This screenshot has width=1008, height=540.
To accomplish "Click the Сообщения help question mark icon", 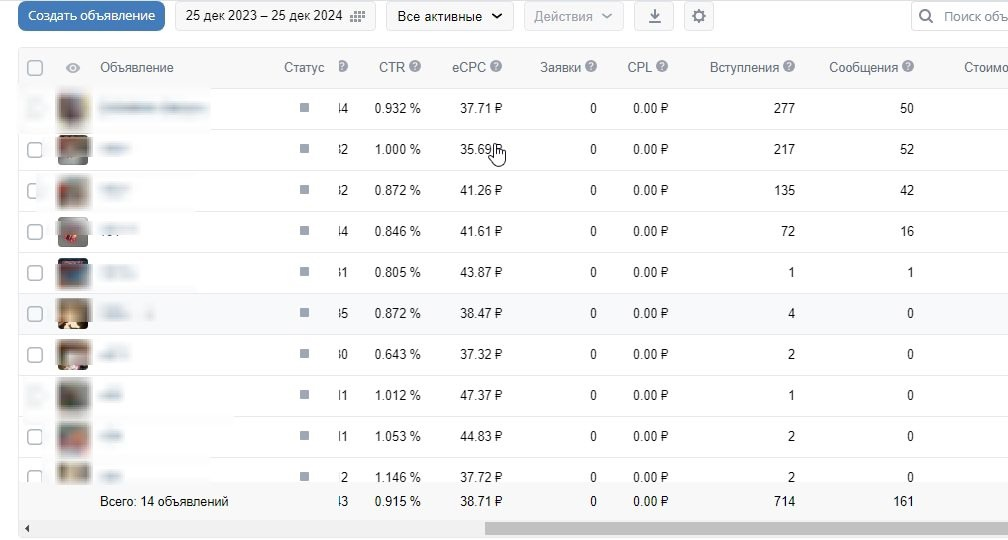I will tap(908, 66).
